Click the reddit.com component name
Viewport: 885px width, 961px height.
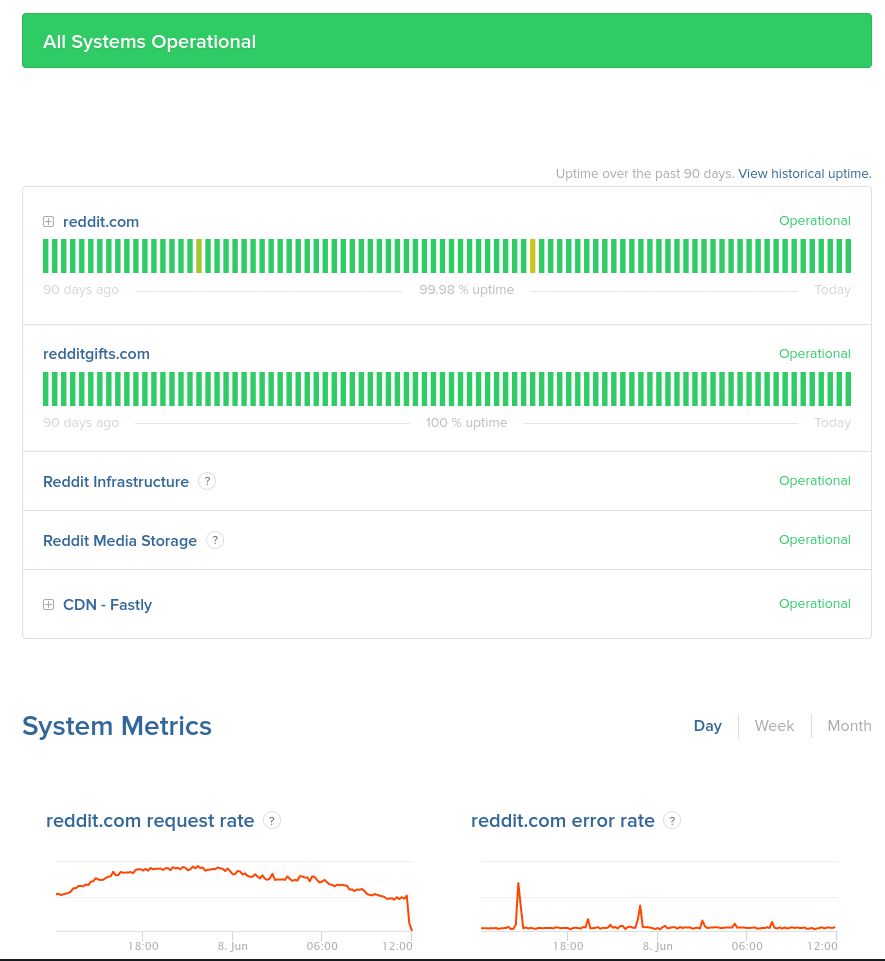point(101,222)
